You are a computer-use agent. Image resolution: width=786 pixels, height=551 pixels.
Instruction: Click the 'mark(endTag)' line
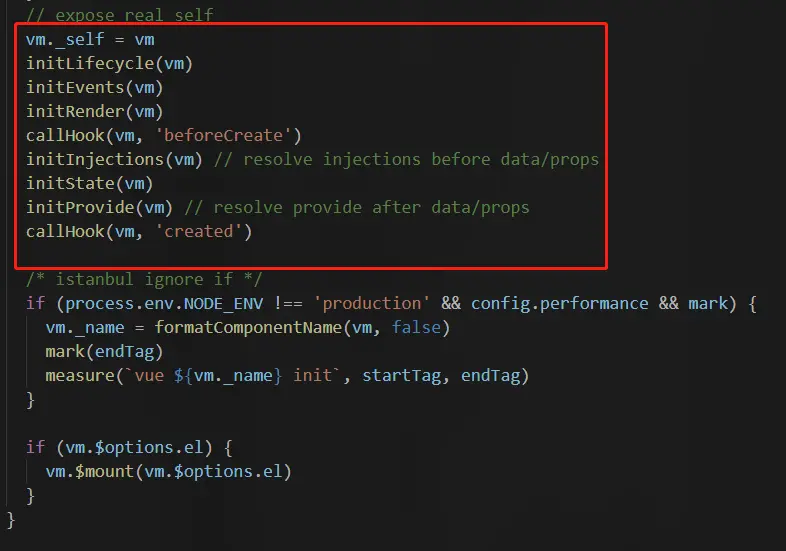(x=104, y=351)
